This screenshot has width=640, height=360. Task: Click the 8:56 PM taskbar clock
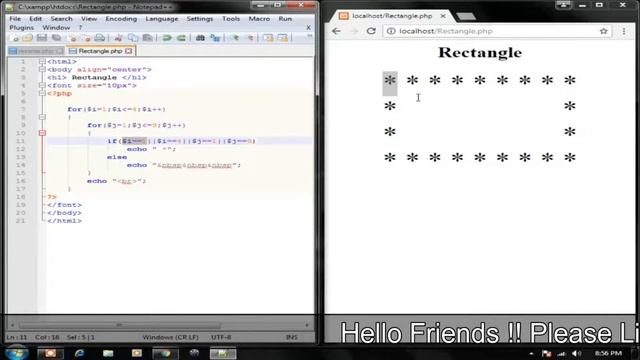pyautogui.click(x=608, y=353)
